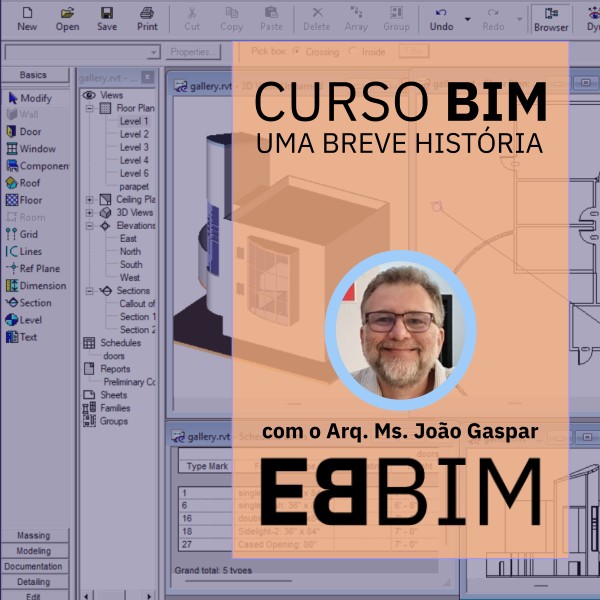Open the Modeling design bar tab
This screenshot has height=600, width=600.
pos(33,551)
